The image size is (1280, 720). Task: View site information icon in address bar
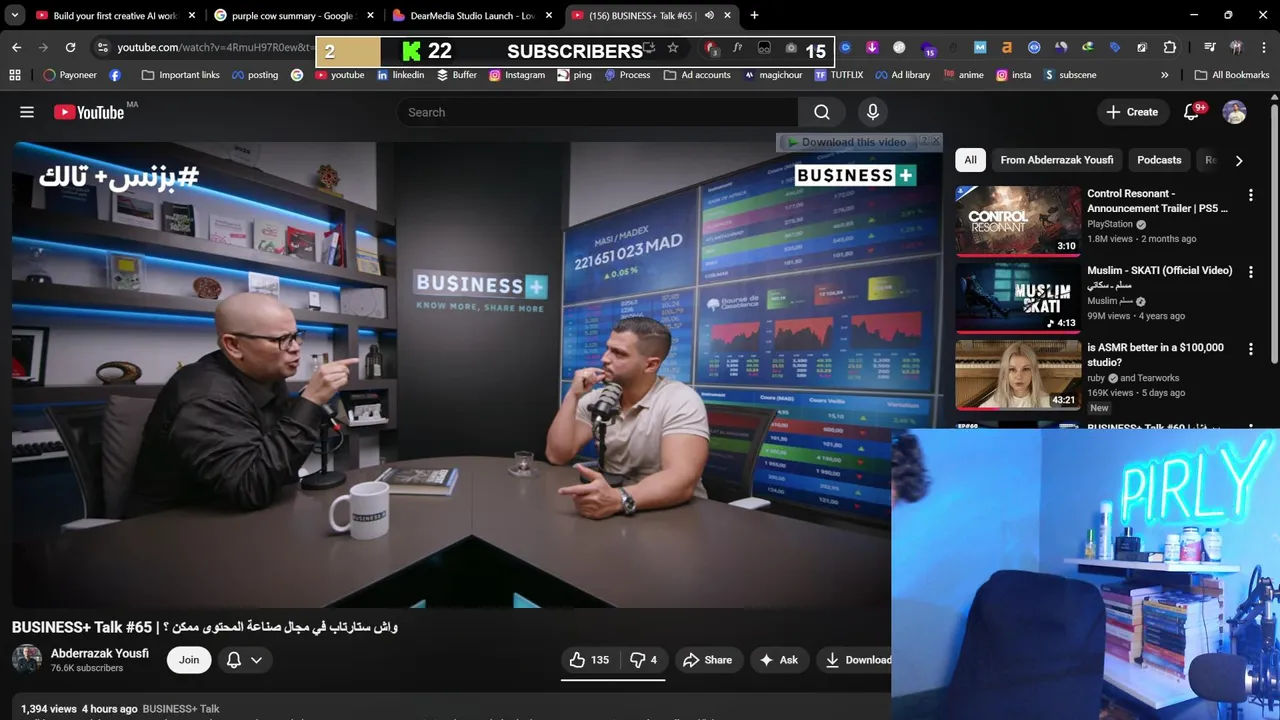[102, 47]
